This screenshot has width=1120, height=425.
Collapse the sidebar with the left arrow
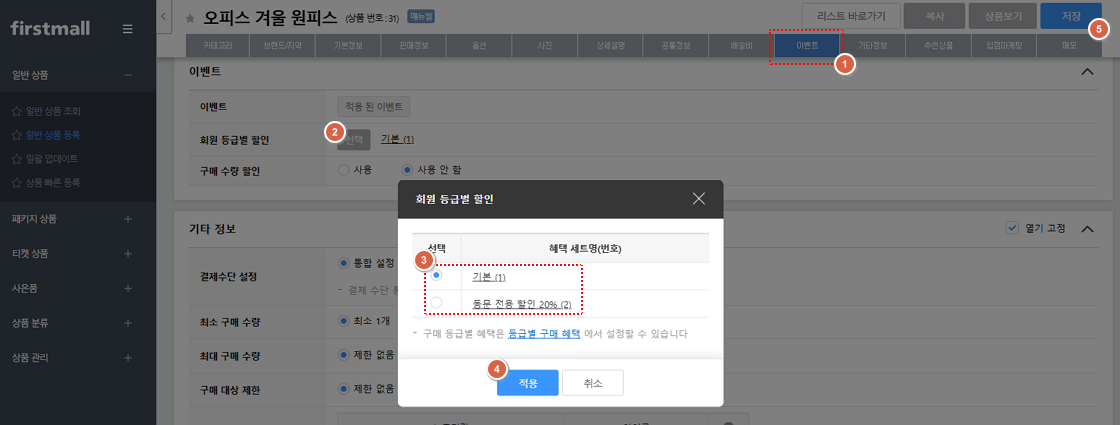tap(164, 16)
